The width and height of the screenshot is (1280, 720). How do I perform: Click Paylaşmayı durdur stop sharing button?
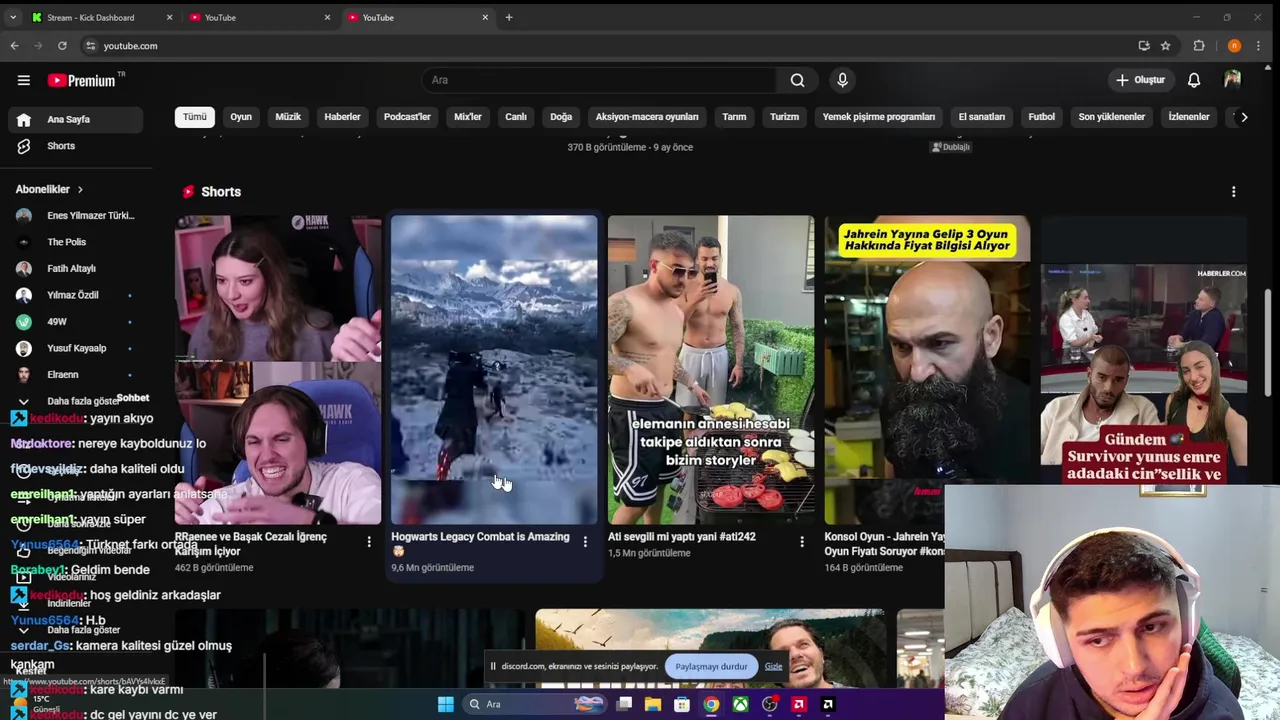[x=711, y=666]
